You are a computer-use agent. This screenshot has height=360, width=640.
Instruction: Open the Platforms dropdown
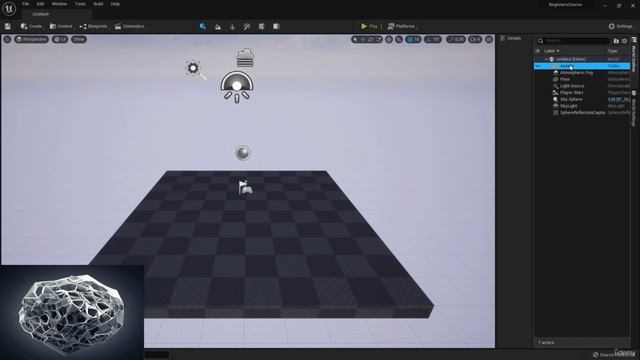click(x=402, y=27)
